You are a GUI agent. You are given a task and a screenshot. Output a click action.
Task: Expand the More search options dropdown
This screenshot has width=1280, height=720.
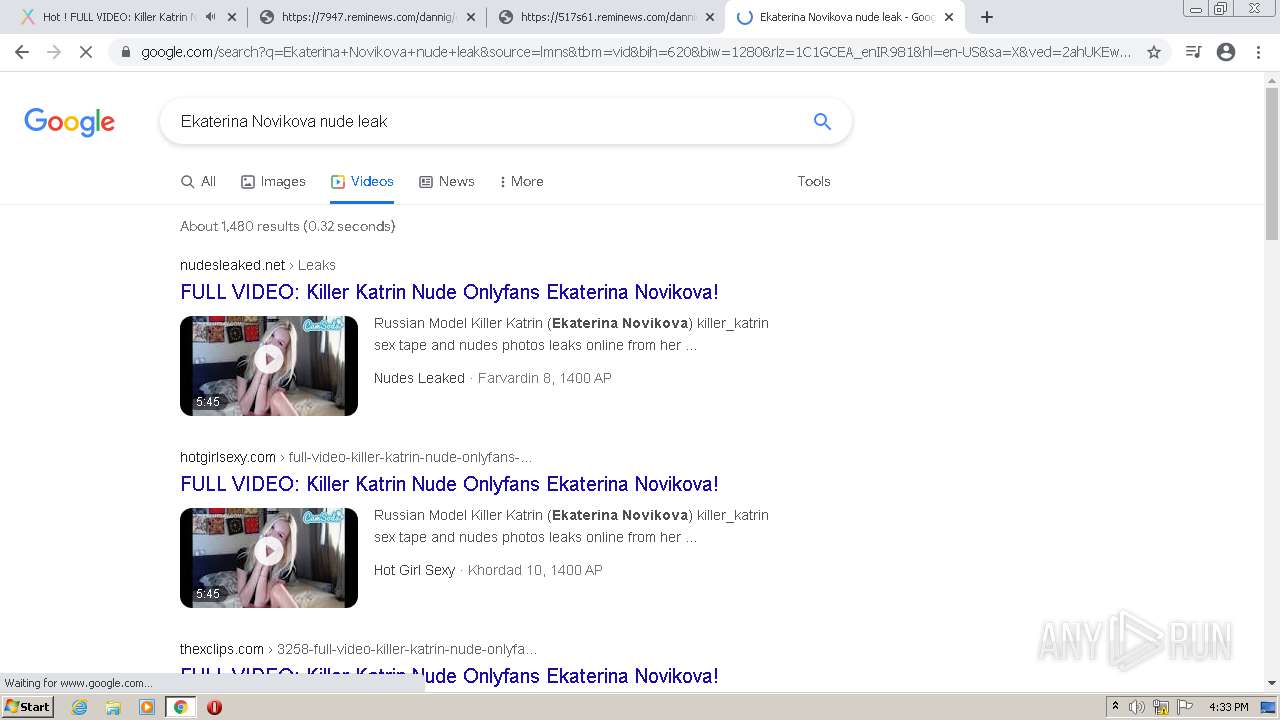click(x=521, y=181)
